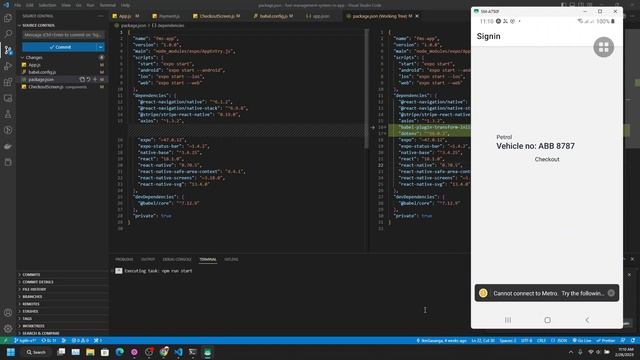Image resolution: width=640 pixels, height=360 pixels.
Task: Select the Terminal panel tab
Action: point(208,260)
